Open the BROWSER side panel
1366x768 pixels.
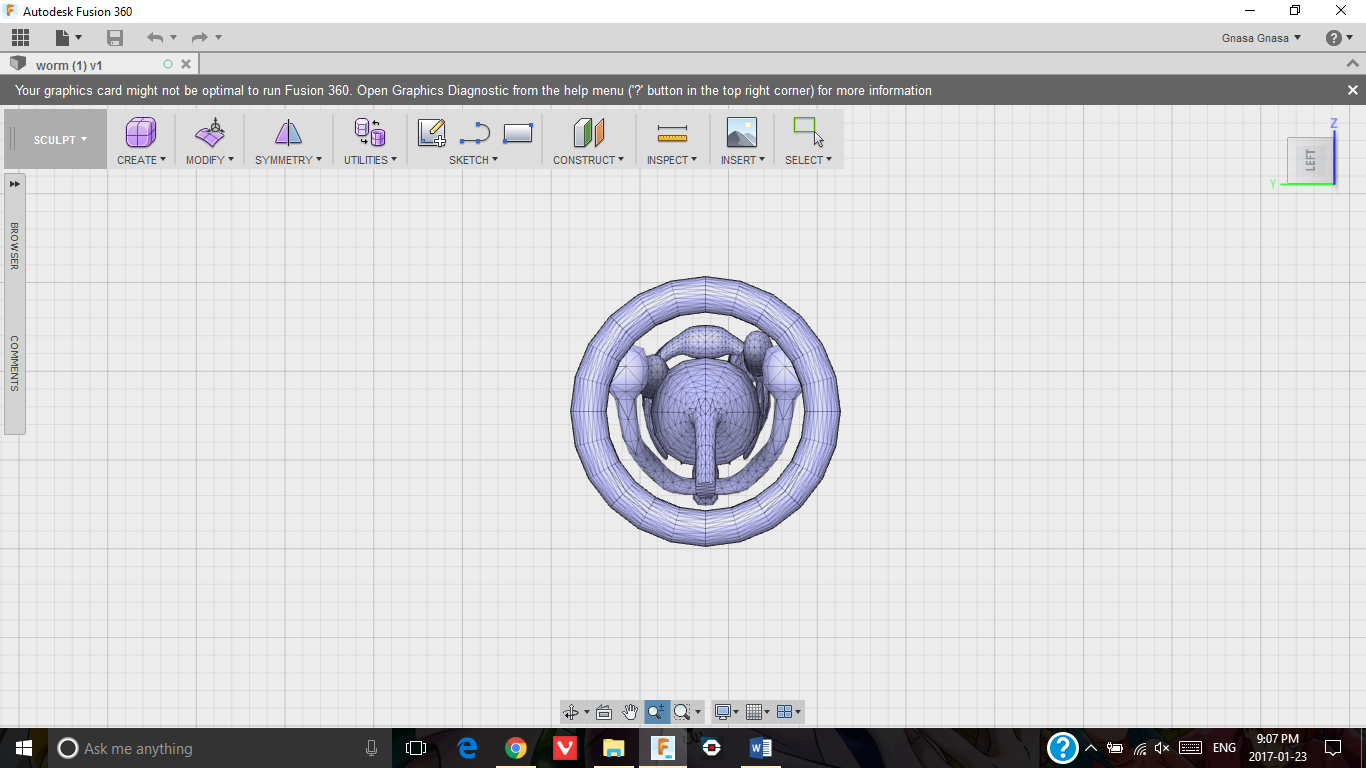coord(15,245)
